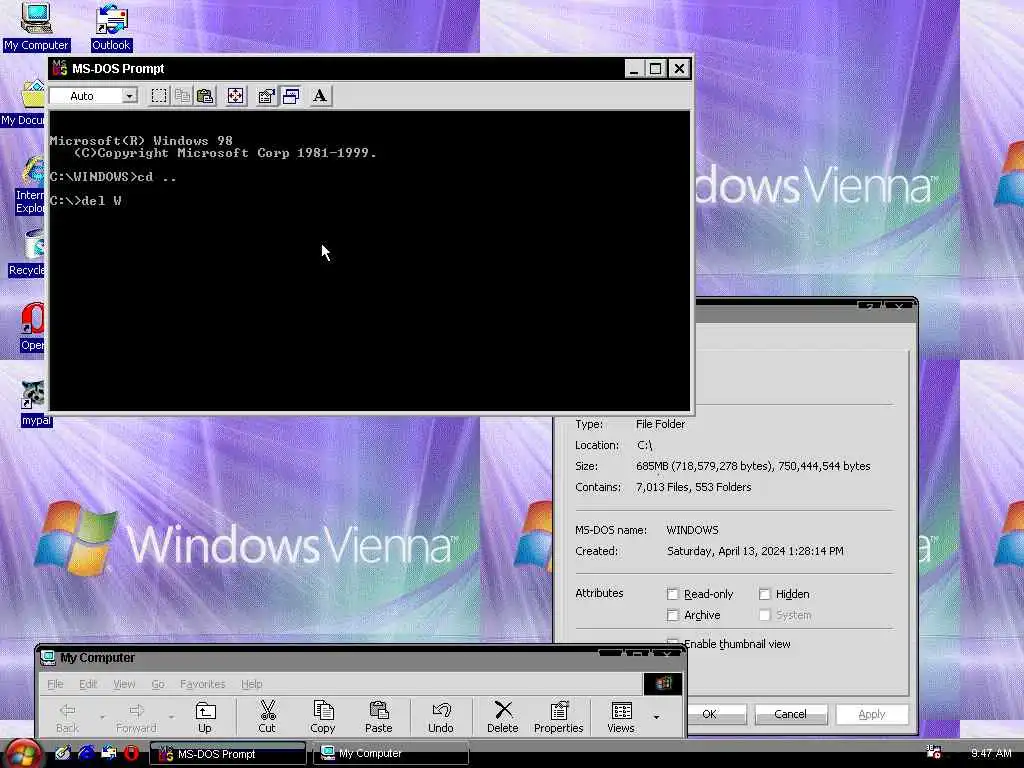This screenshot has height=768, width=1024.
Task: Toggle the System attribute checkbox
Action: click(x=765, y=615)
